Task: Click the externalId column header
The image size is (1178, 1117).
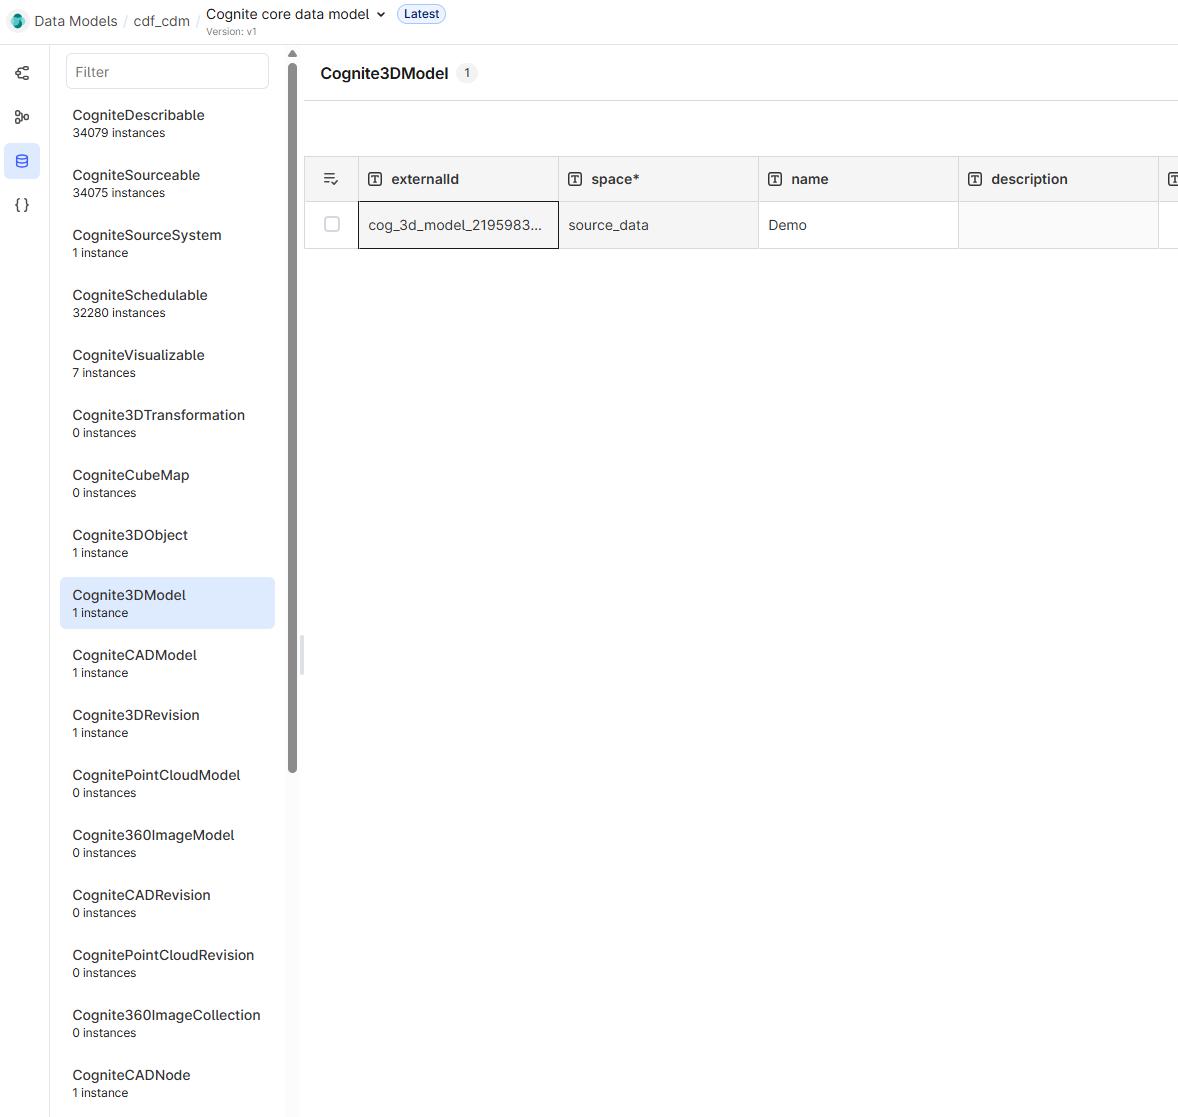Action: tap(458, 179)
